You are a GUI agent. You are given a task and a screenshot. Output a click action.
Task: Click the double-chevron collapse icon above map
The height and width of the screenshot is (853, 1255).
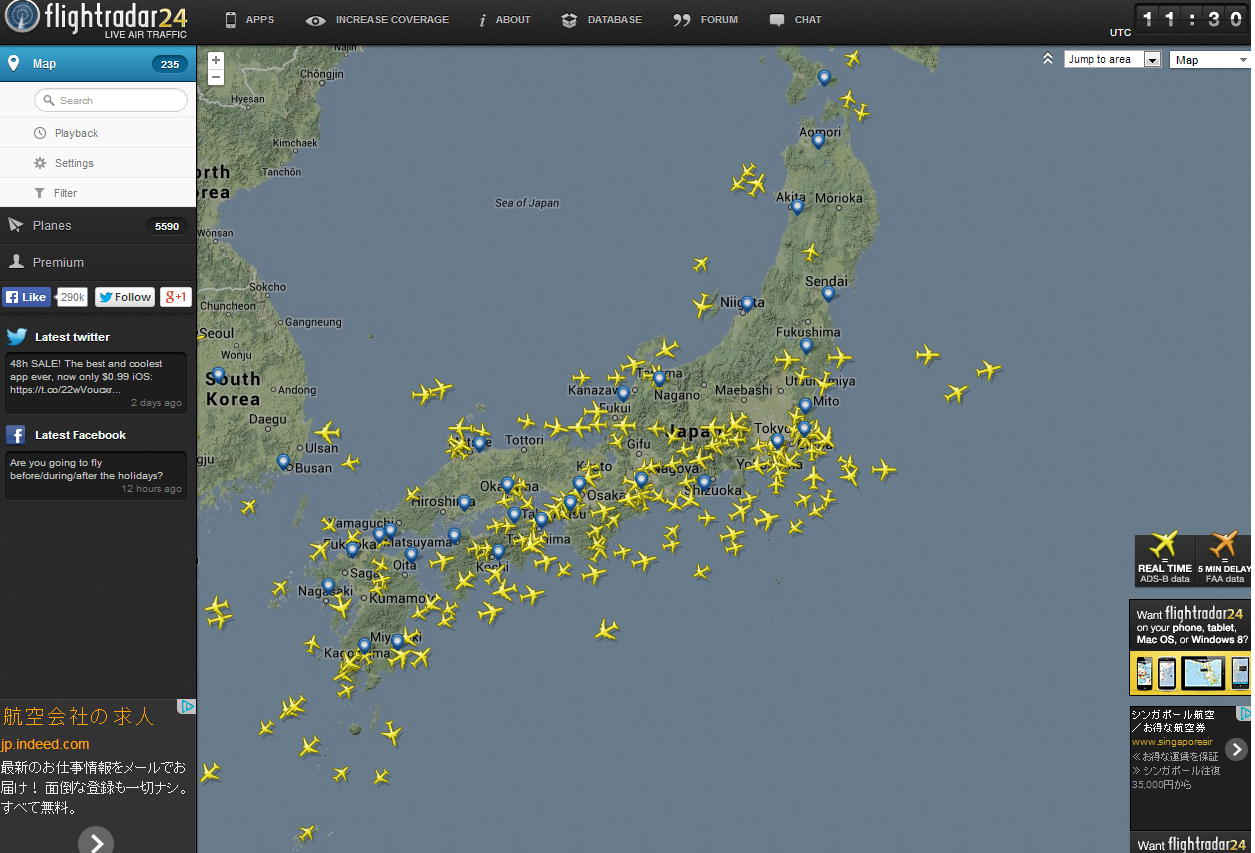point(1047,59)
